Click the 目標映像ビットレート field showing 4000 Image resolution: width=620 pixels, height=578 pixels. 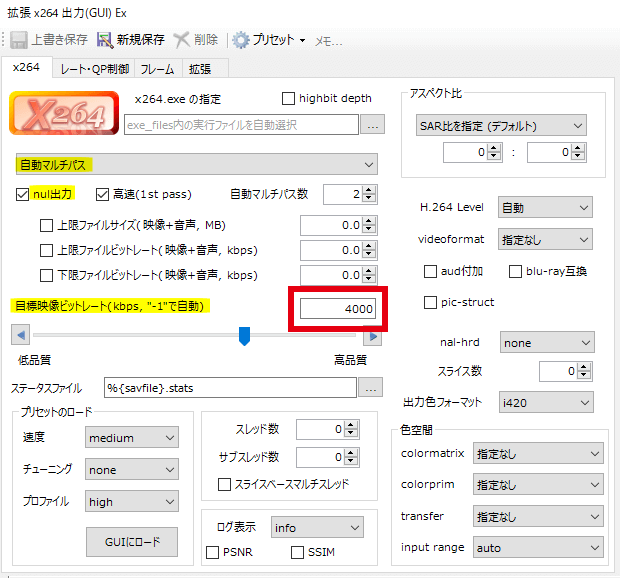pyautogui.click(x=339, y=309)
